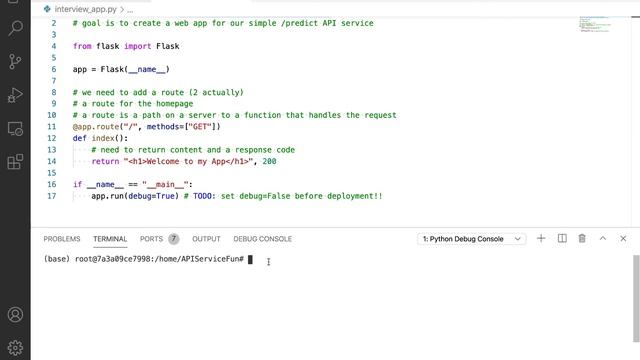Click the @app.route decorator line

(147, 127)
